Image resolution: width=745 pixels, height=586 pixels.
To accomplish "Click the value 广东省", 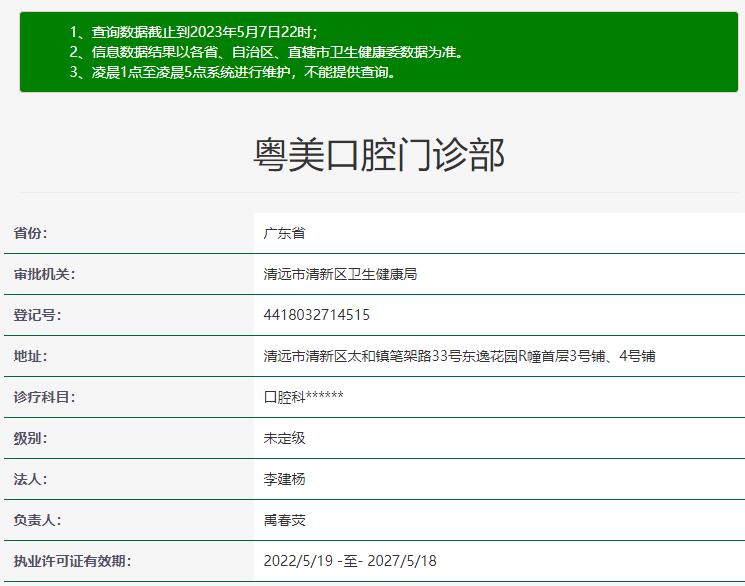I will click(x=285, y=233).
